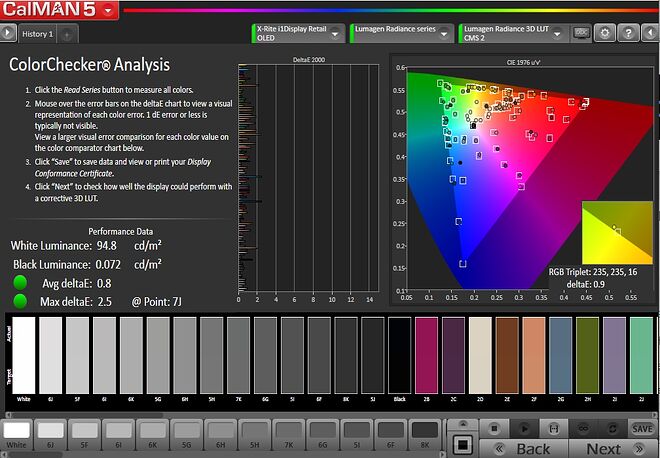The height and width of the screenshot is (458, 660).
Task: Click the DeltaE 2000 bar chart
Action: 309,178
